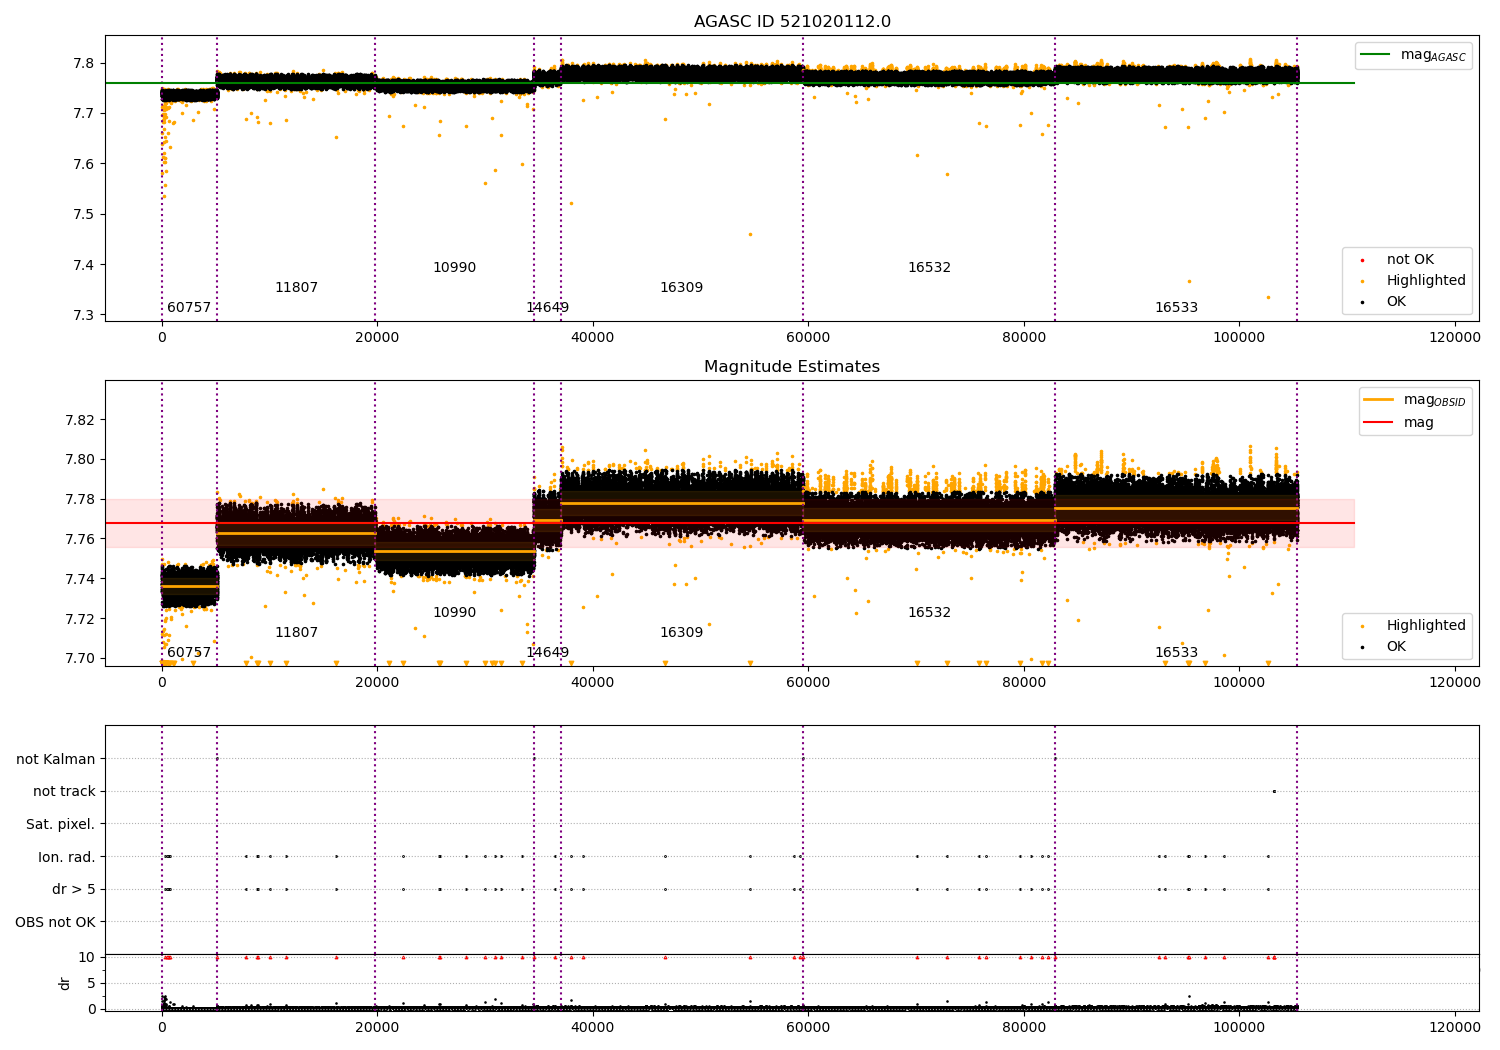
Task: Click y-axis tick '7.3' in AGASC ID plot
Action: tap(83, 316)
